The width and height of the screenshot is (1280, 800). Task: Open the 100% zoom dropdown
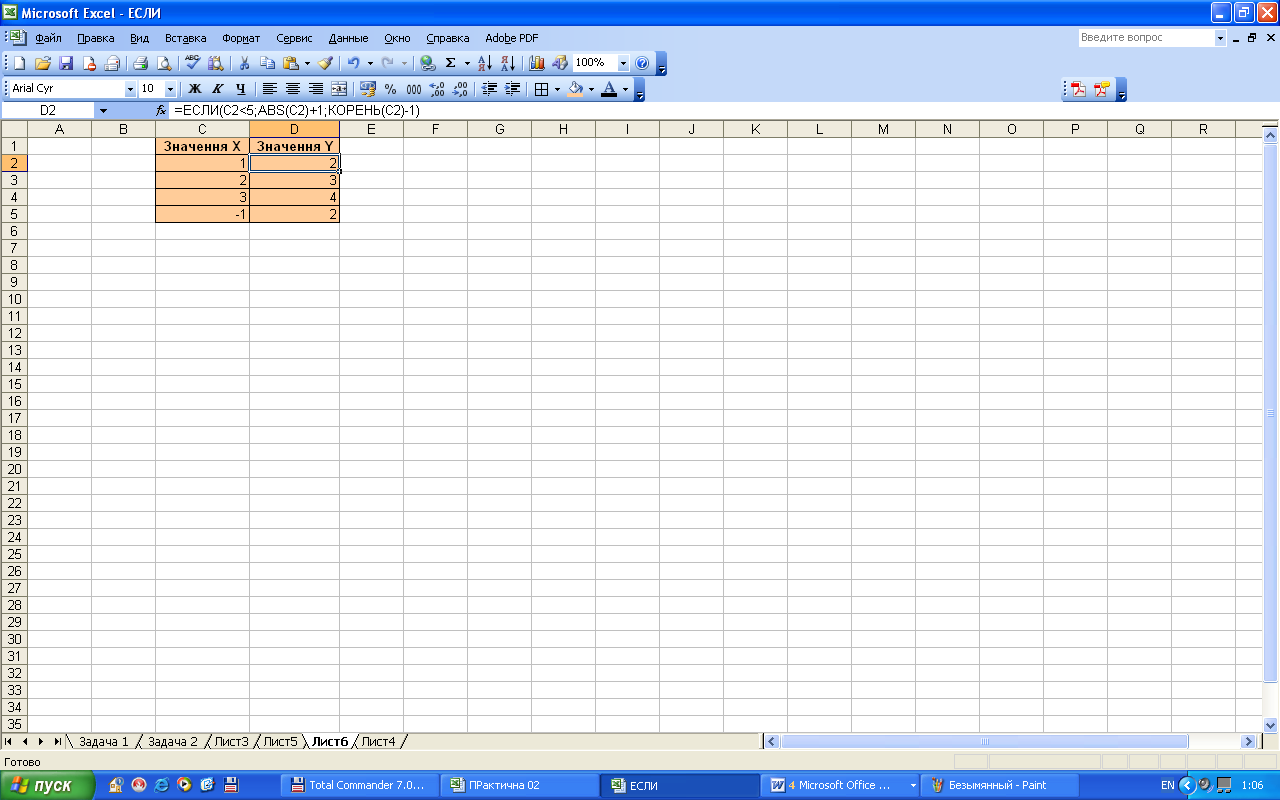click(624, 63)
